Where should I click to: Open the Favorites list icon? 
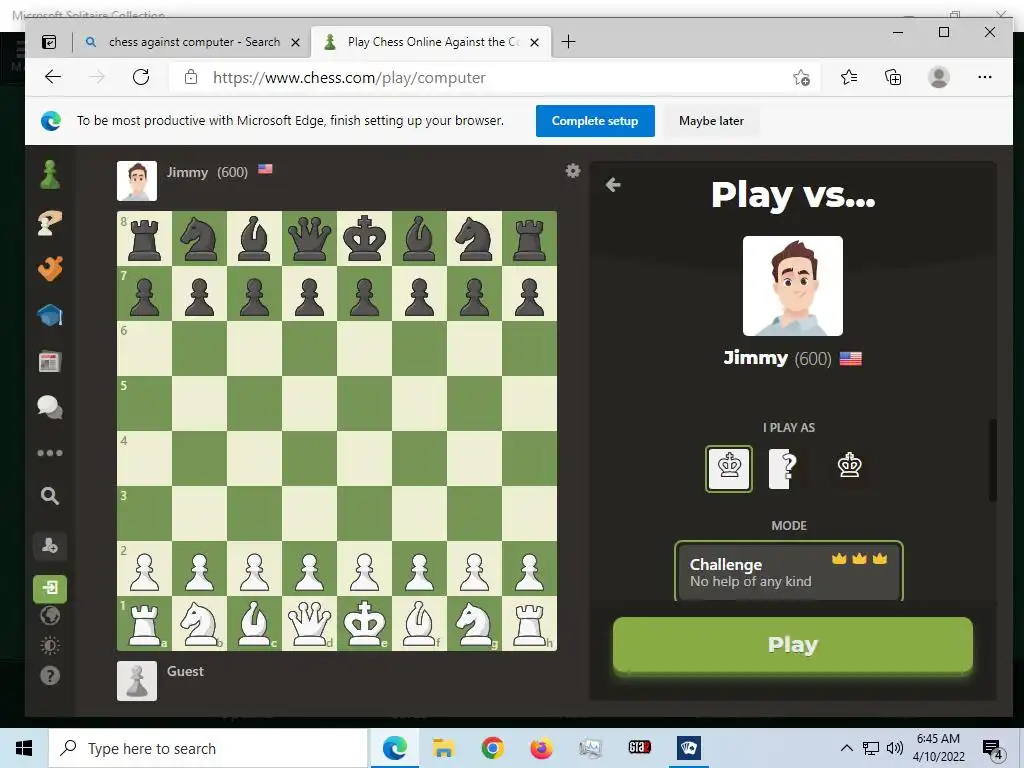[848, 78]
